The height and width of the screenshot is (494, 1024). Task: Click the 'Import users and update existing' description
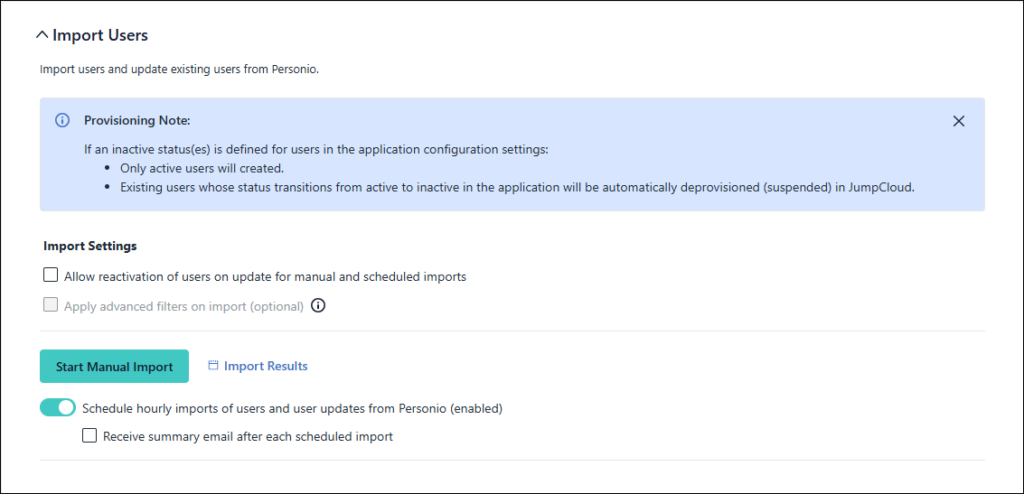tap(179, 70)
